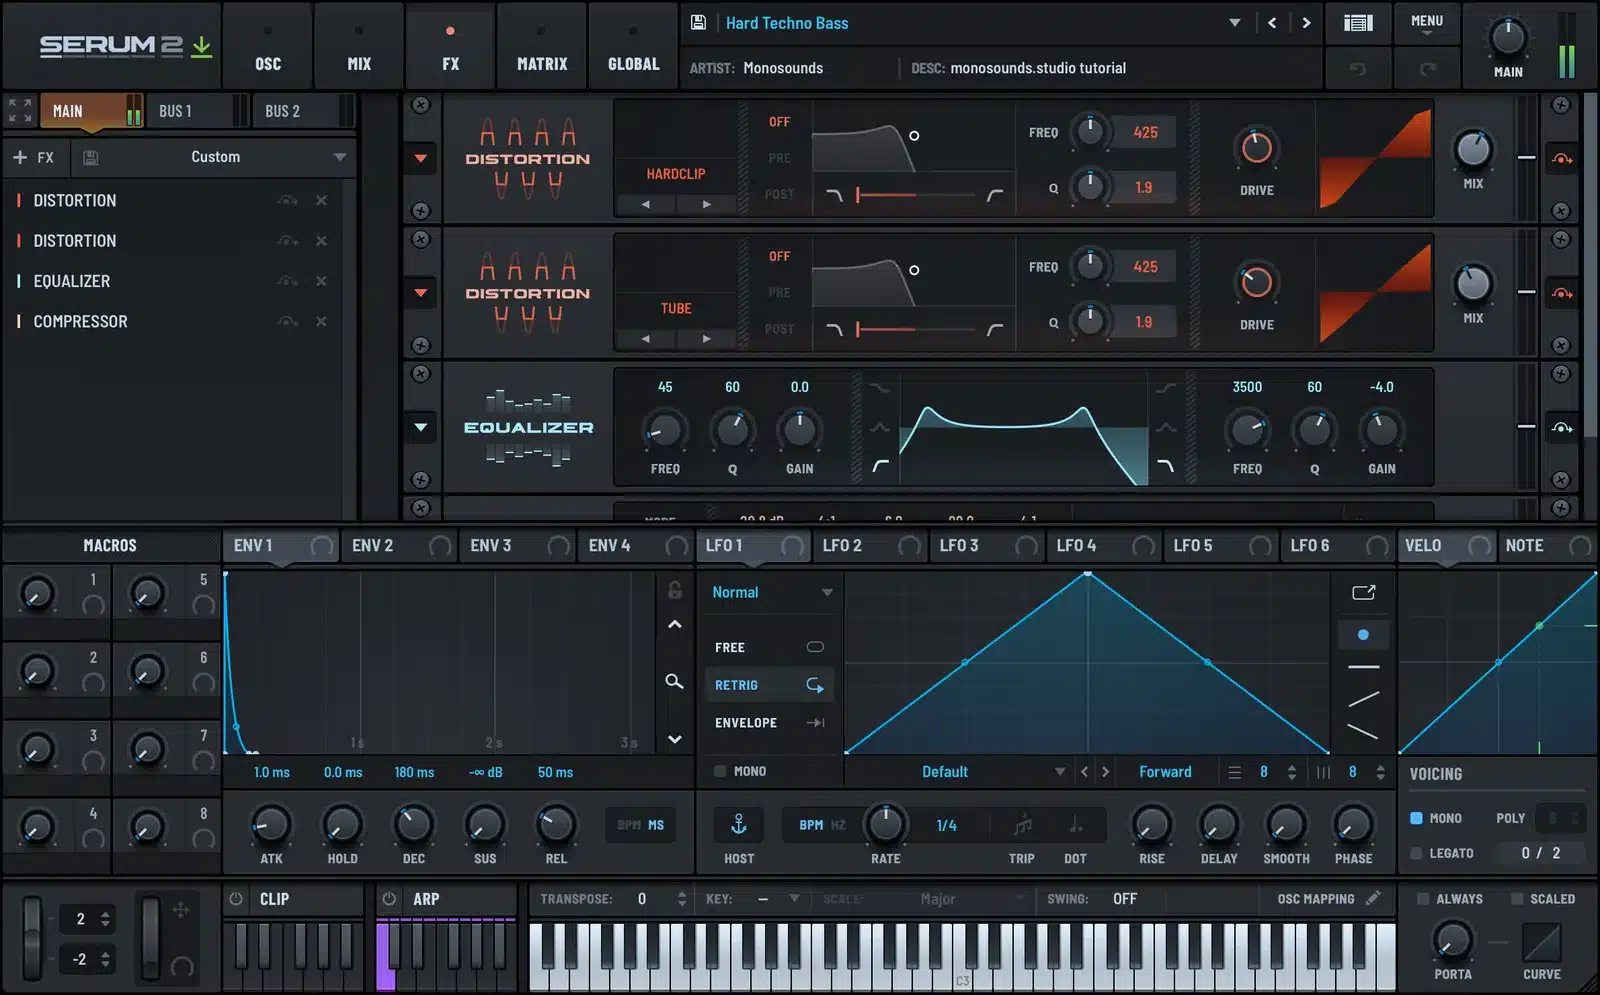Image resolution: width=1600 pixels, height=995 pixels.
Task: Click the TUBE distortion DRIVE knob
Action: 1256,284
